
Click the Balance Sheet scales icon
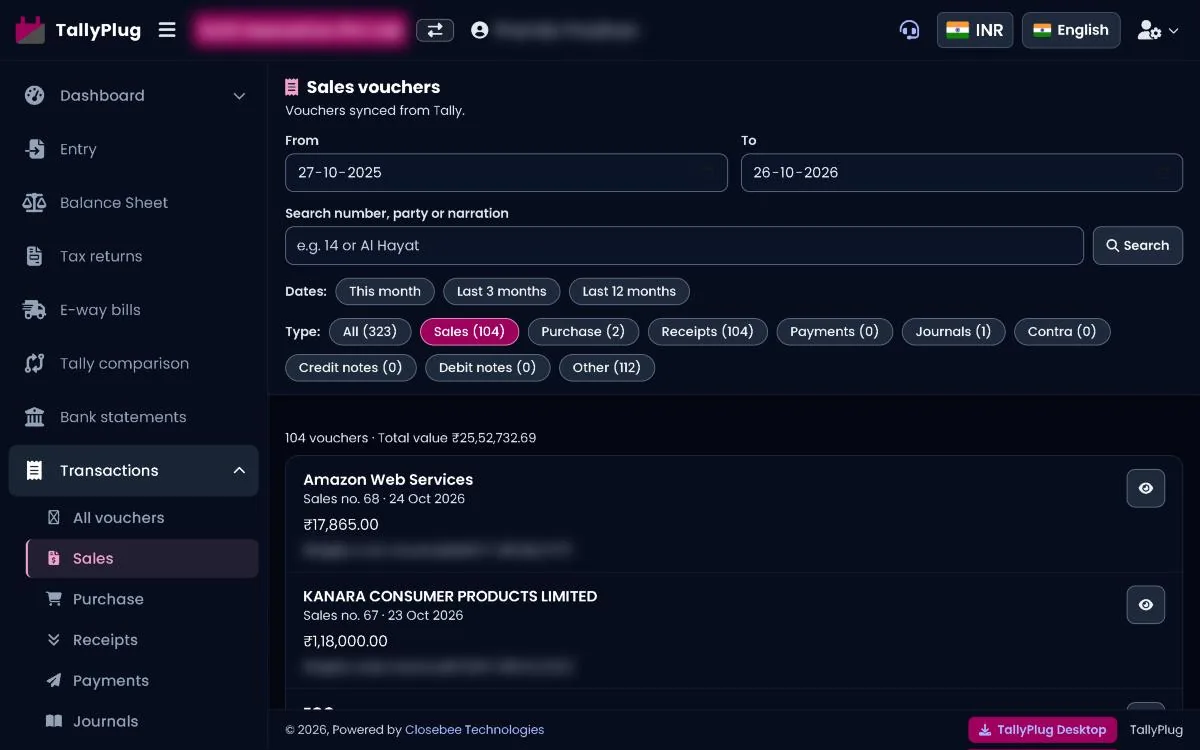tap(35, 203)
